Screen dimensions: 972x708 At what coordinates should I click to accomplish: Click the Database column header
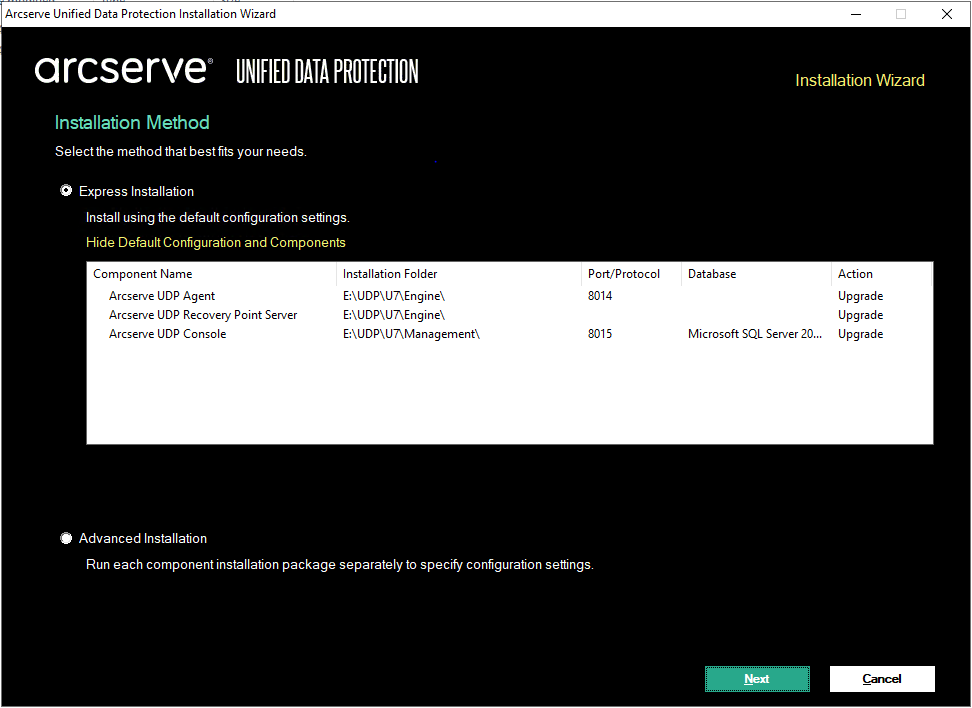click(756, 274)
